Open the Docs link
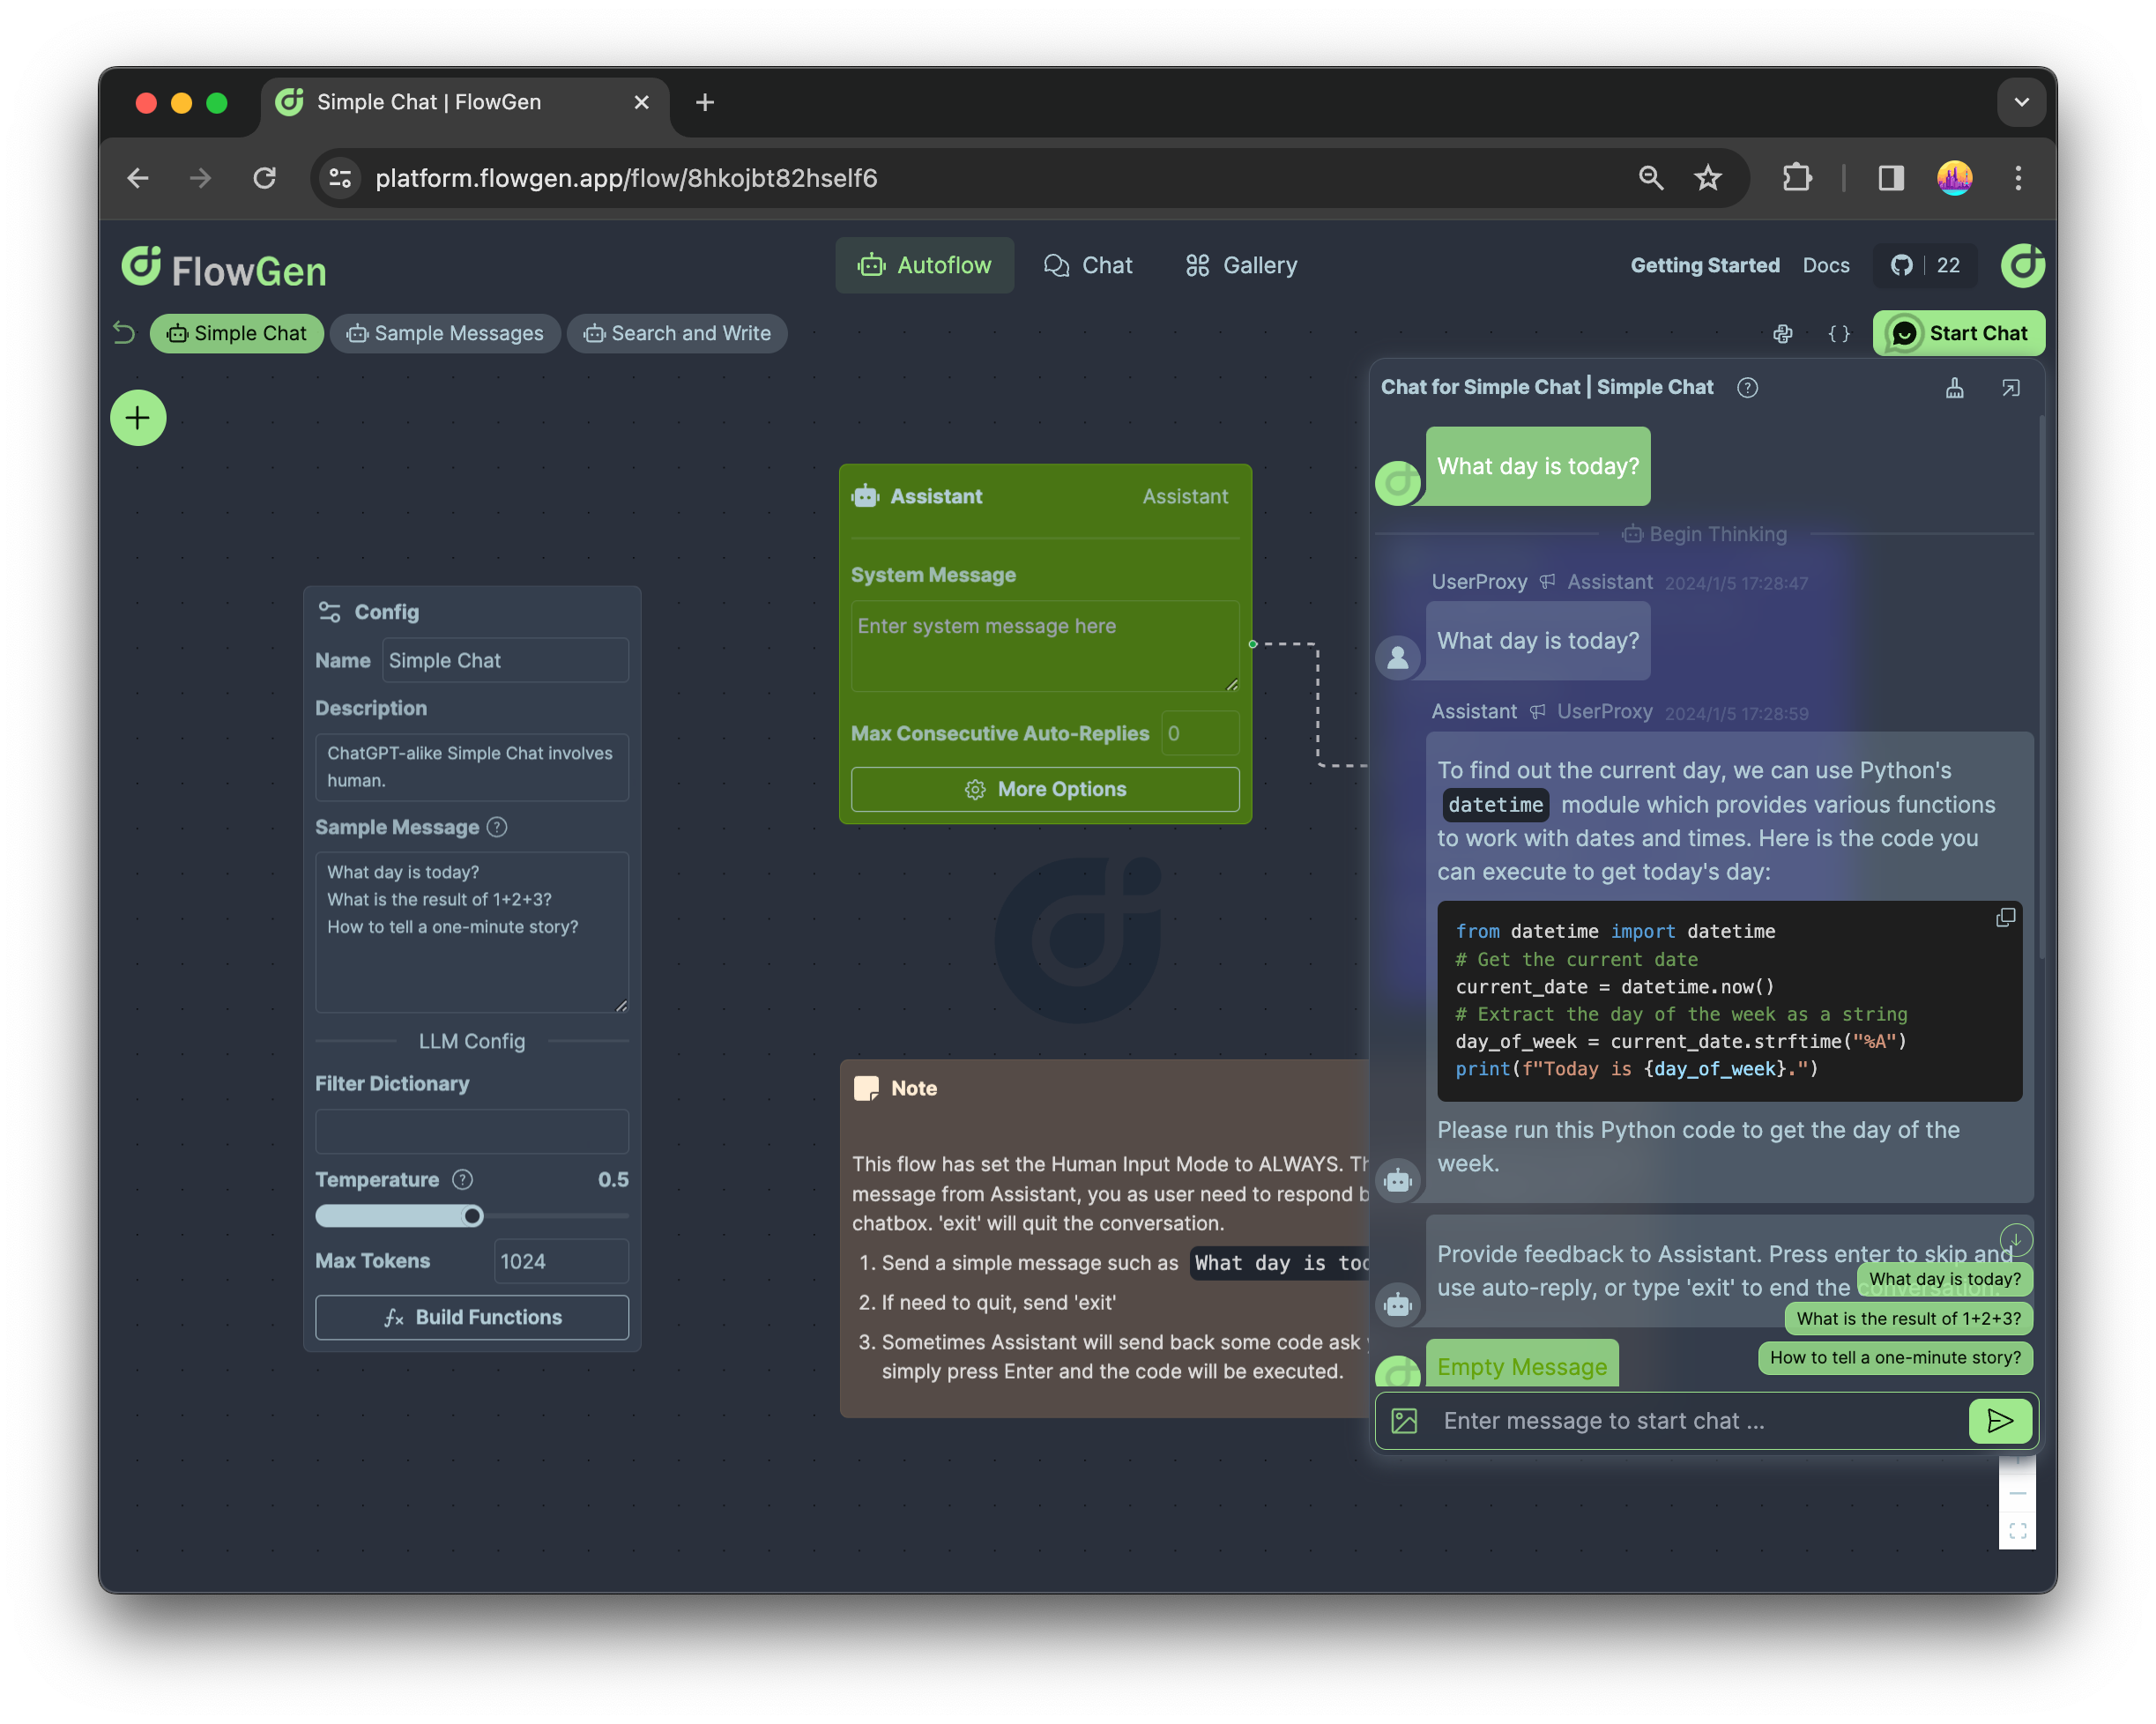 tap(1825, 265)
